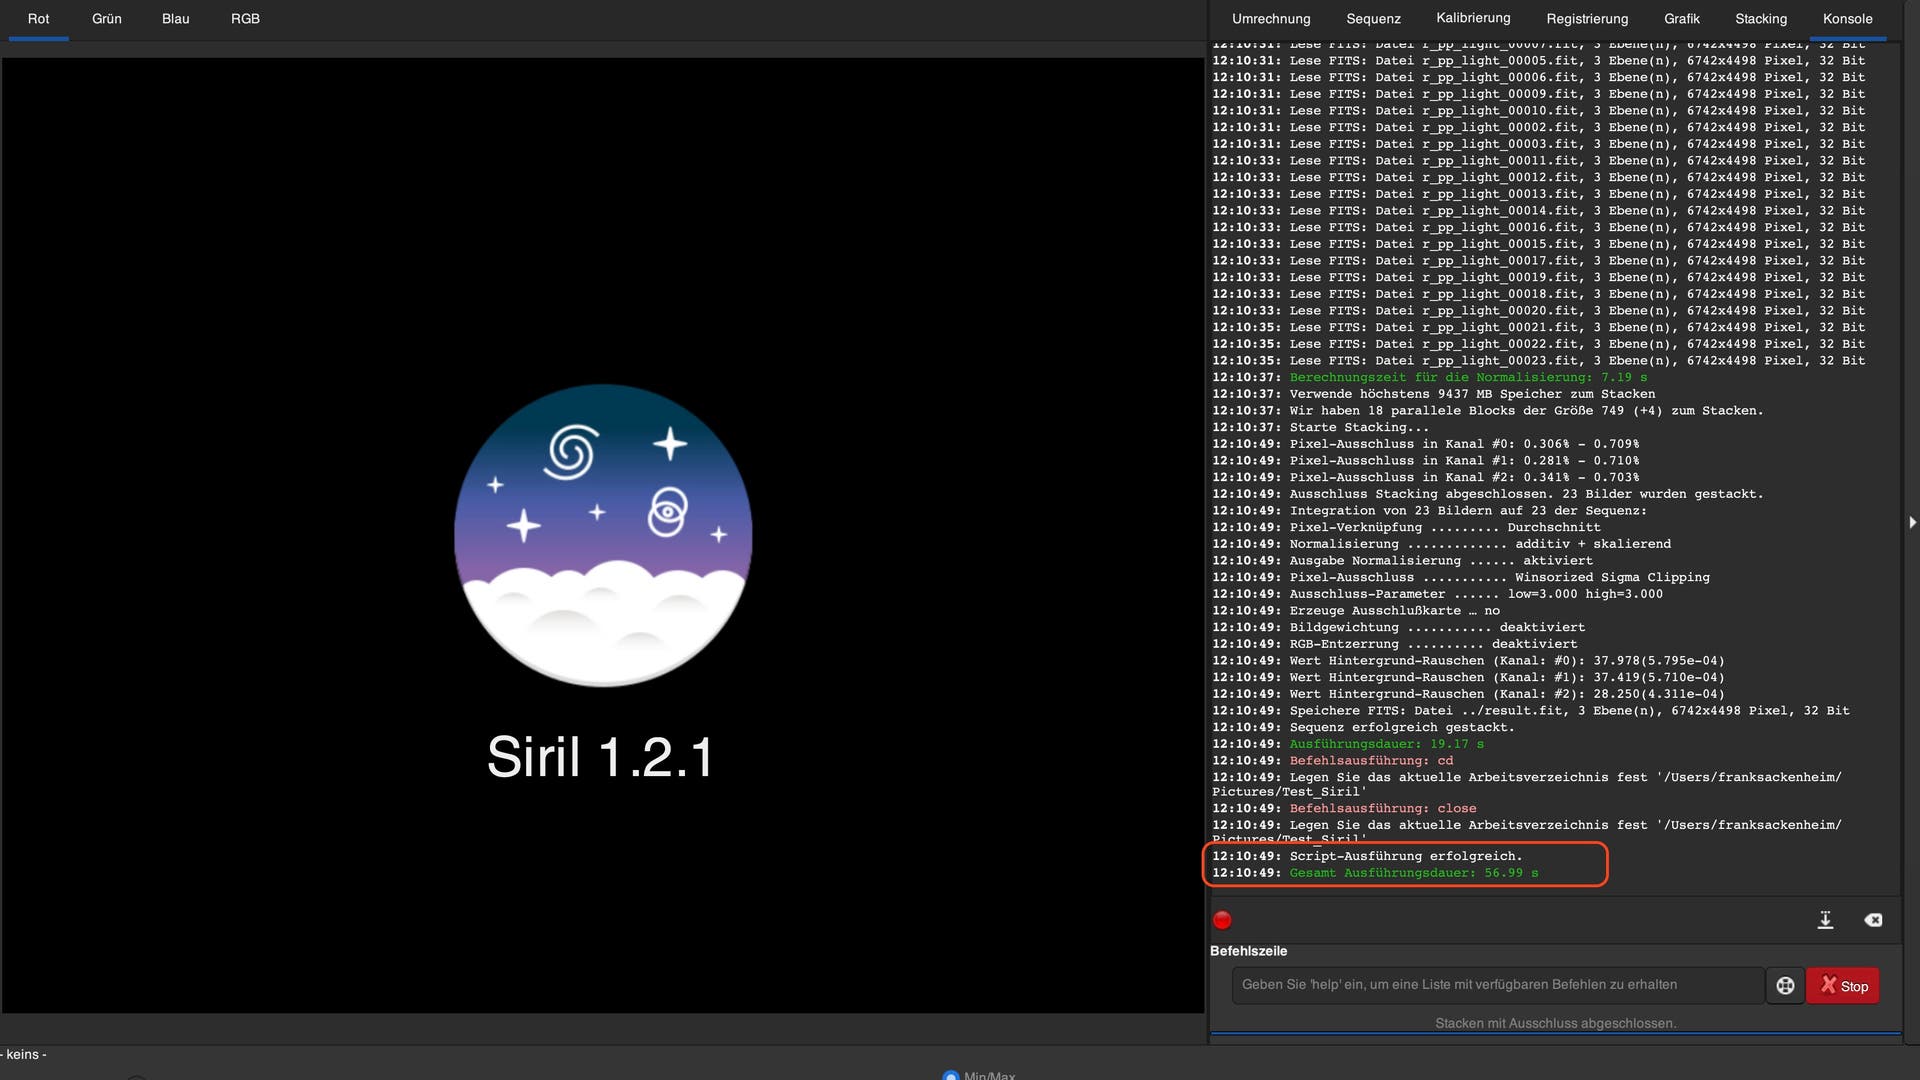
Task: Select the Konsole tab
Action: [1847, 19]
